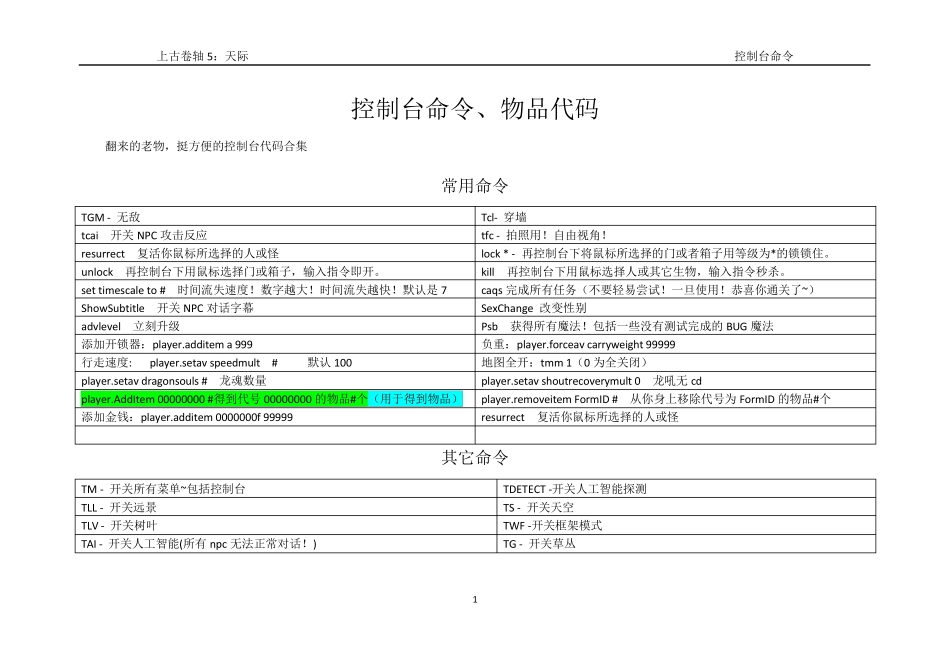Click the main title 控制台命令、物品代码
Screen dimensions: 950x672
coord(475,109)
